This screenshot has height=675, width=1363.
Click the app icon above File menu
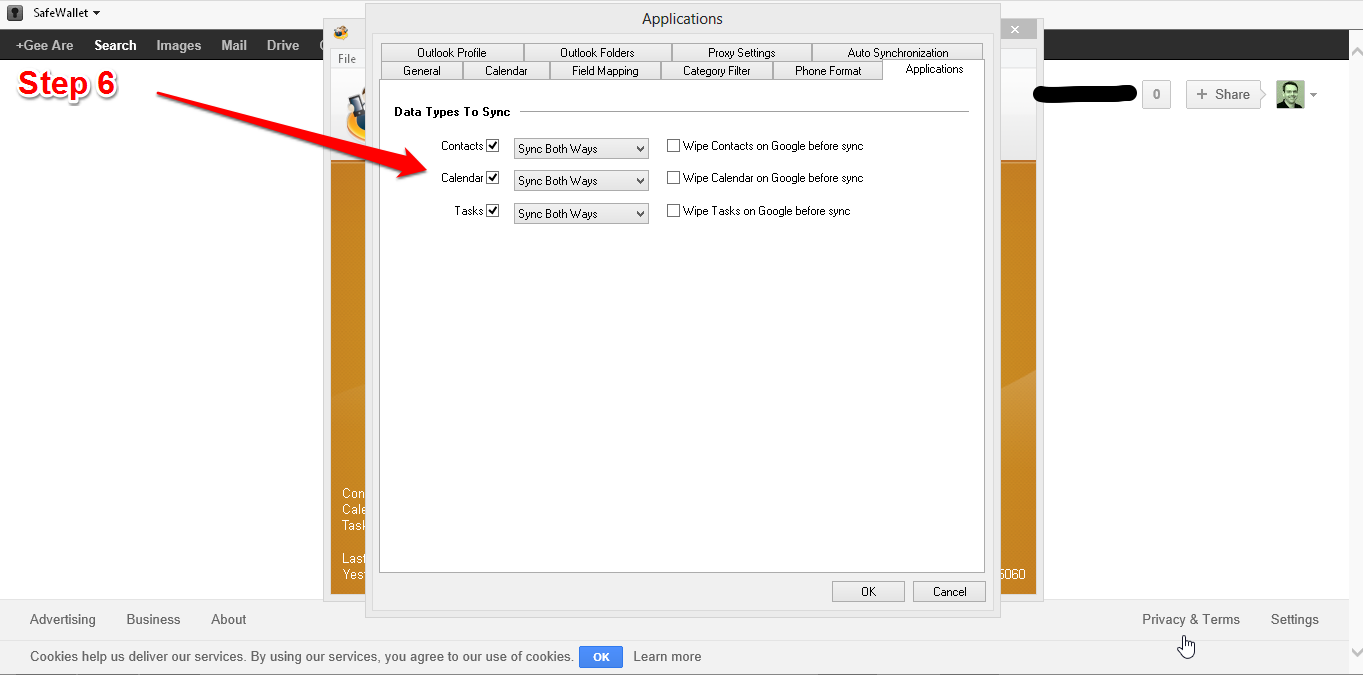tap(342, 32)
